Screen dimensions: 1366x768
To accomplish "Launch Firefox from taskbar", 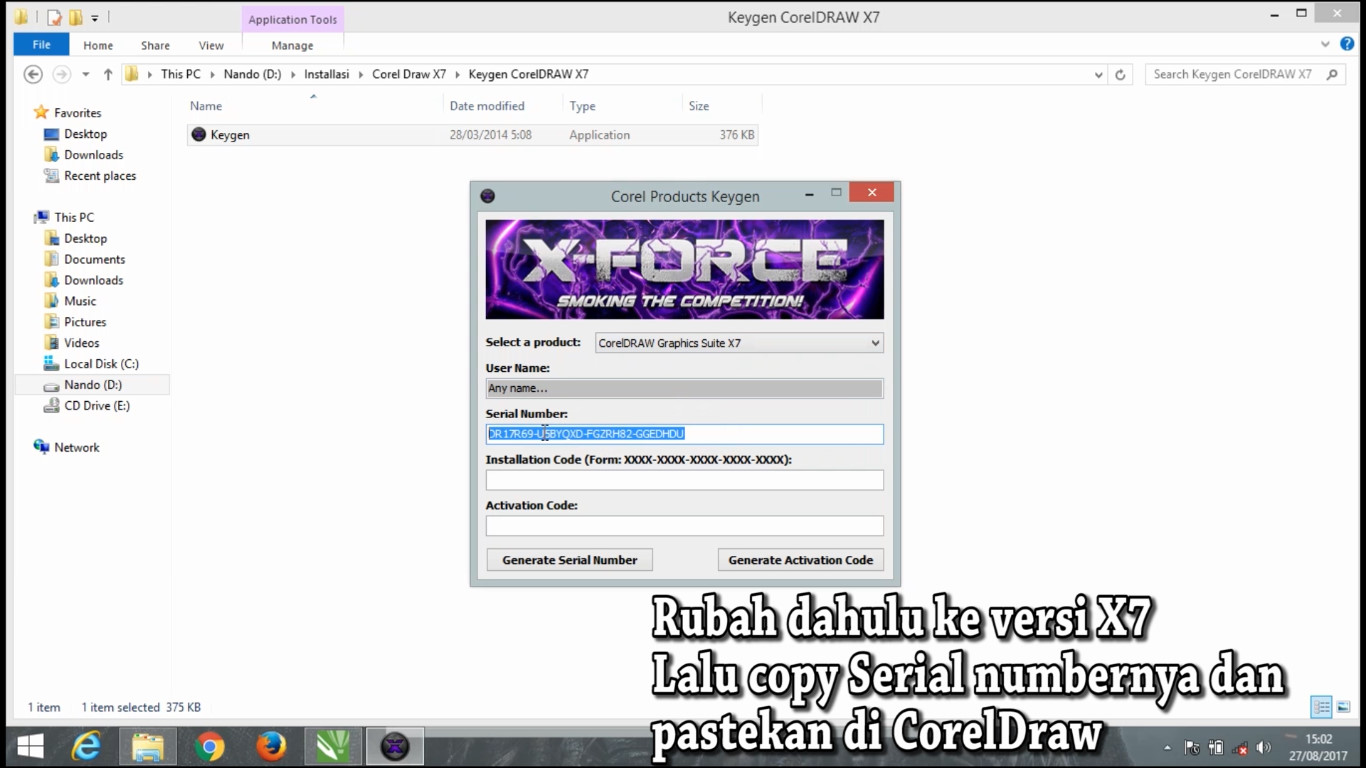I will 271,747.
